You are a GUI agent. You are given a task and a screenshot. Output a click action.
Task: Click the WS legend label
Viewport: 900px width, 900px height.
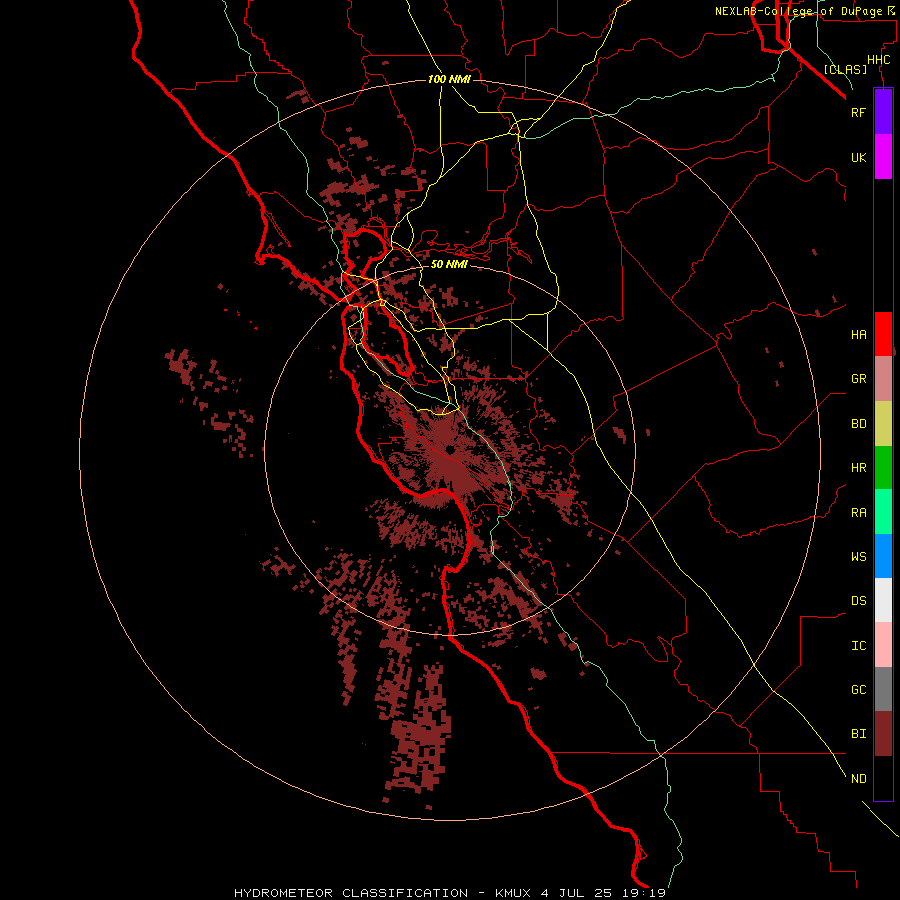tap(859, 557)
